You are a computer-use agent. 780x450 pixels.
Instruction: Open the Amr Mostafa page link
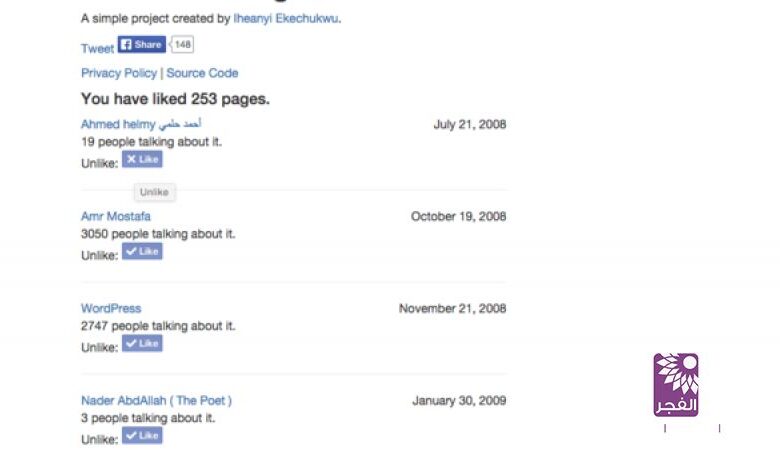point(116,216)
